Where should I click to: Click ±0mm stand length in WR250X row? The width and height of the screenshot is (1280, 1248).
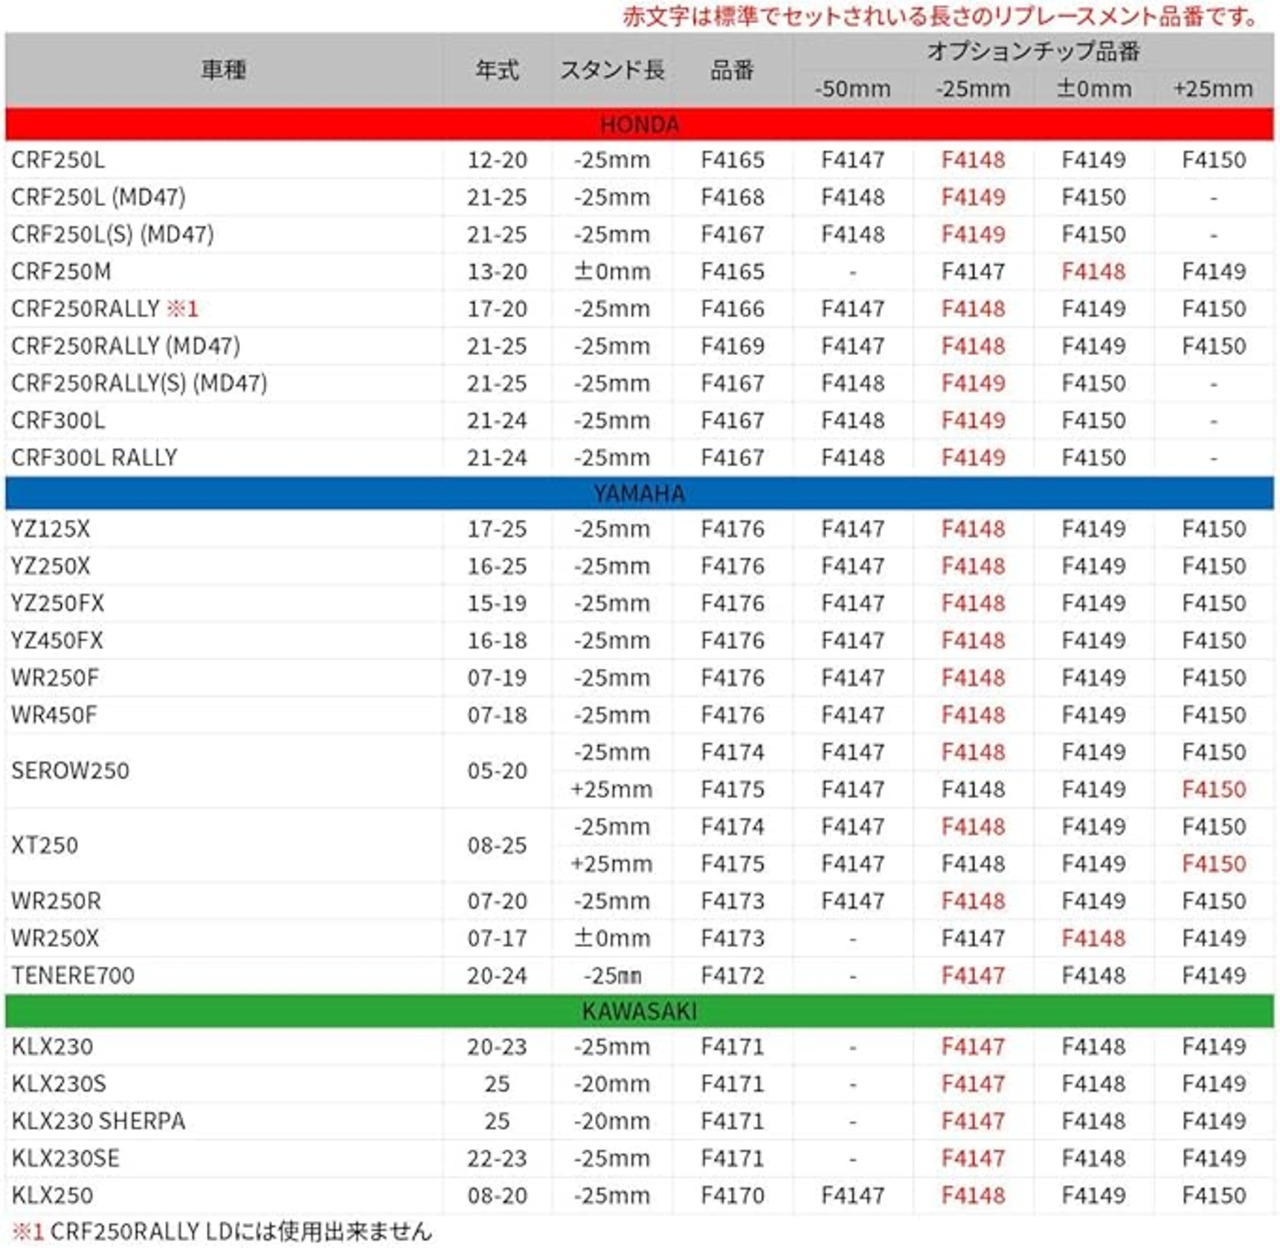pyautogui.click(x=612, y=938)
